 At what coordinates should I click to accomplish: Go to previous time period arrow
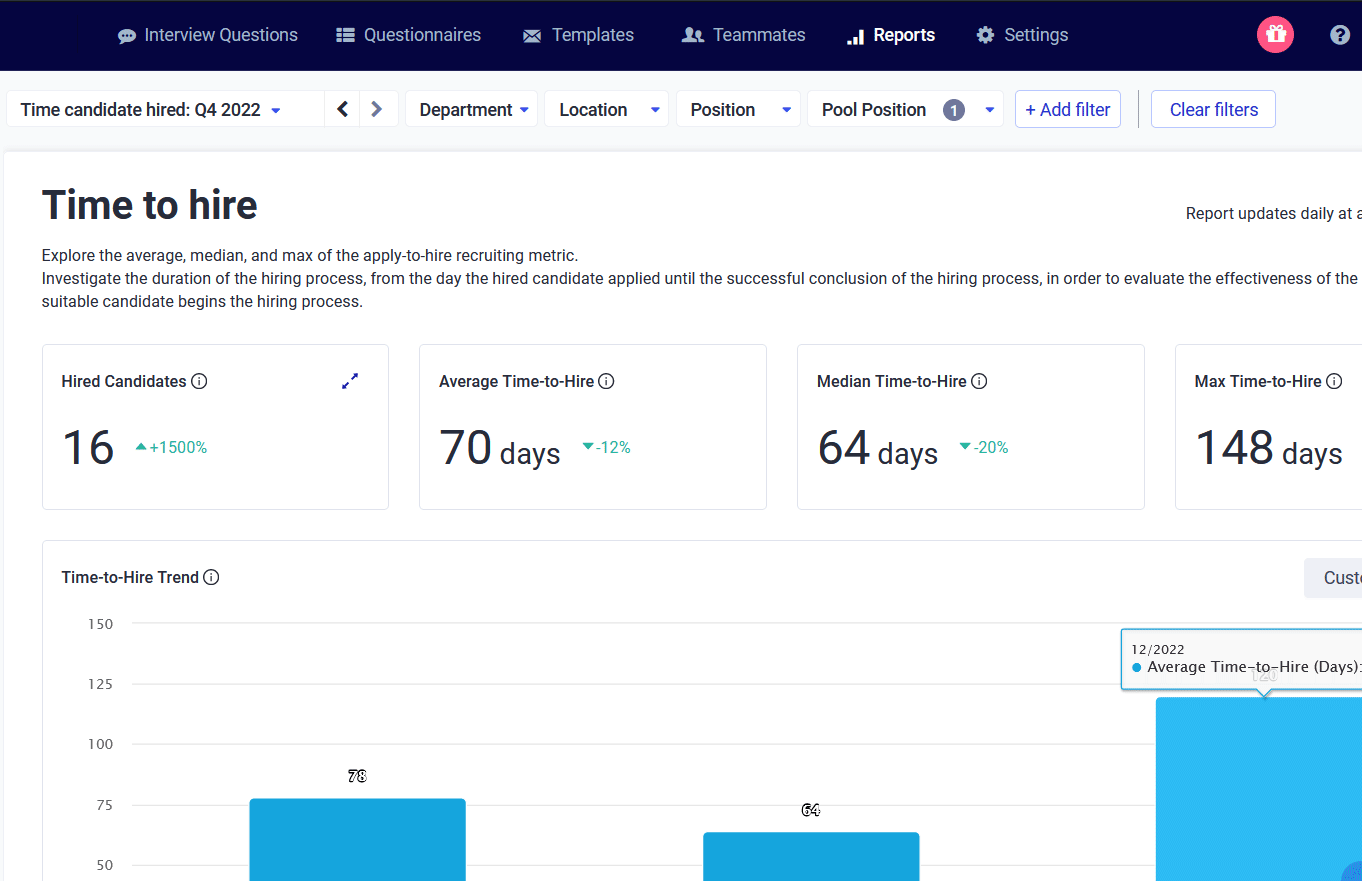[x=342, y=109]
